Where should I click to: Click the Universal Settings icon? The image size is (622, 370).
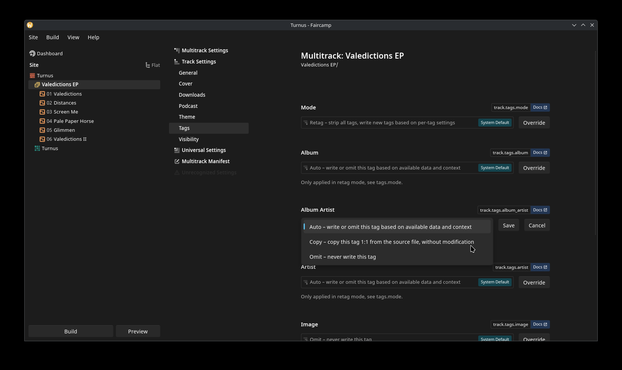click(x=177, y=150)
